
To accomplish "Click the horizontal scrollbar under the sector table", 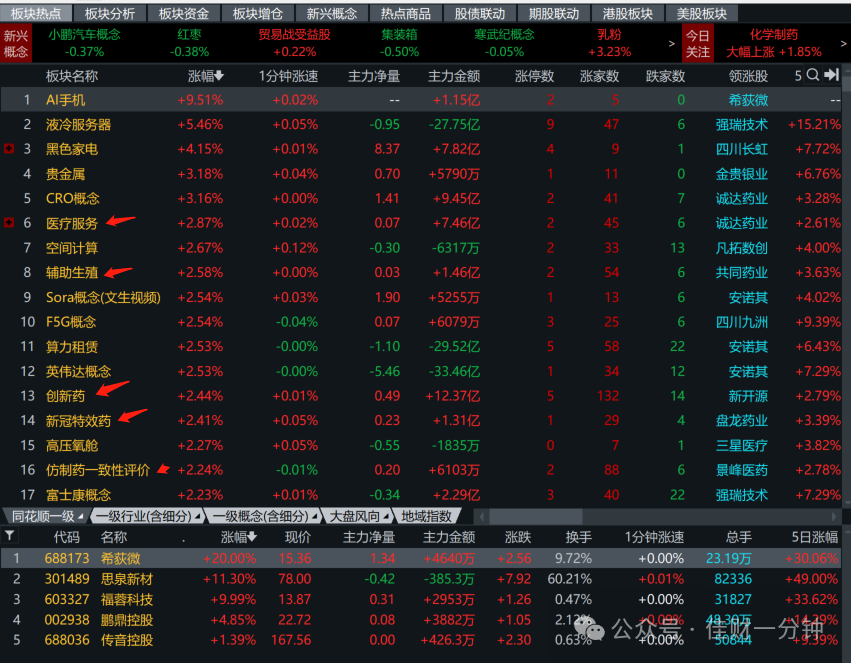I will point(657,516).
